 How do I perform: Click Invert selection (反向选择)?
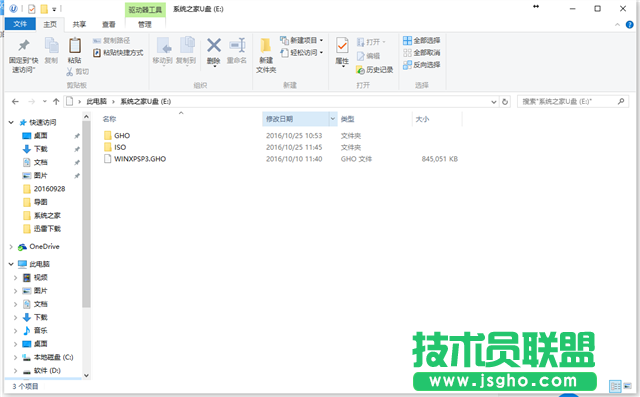(421, 64)
